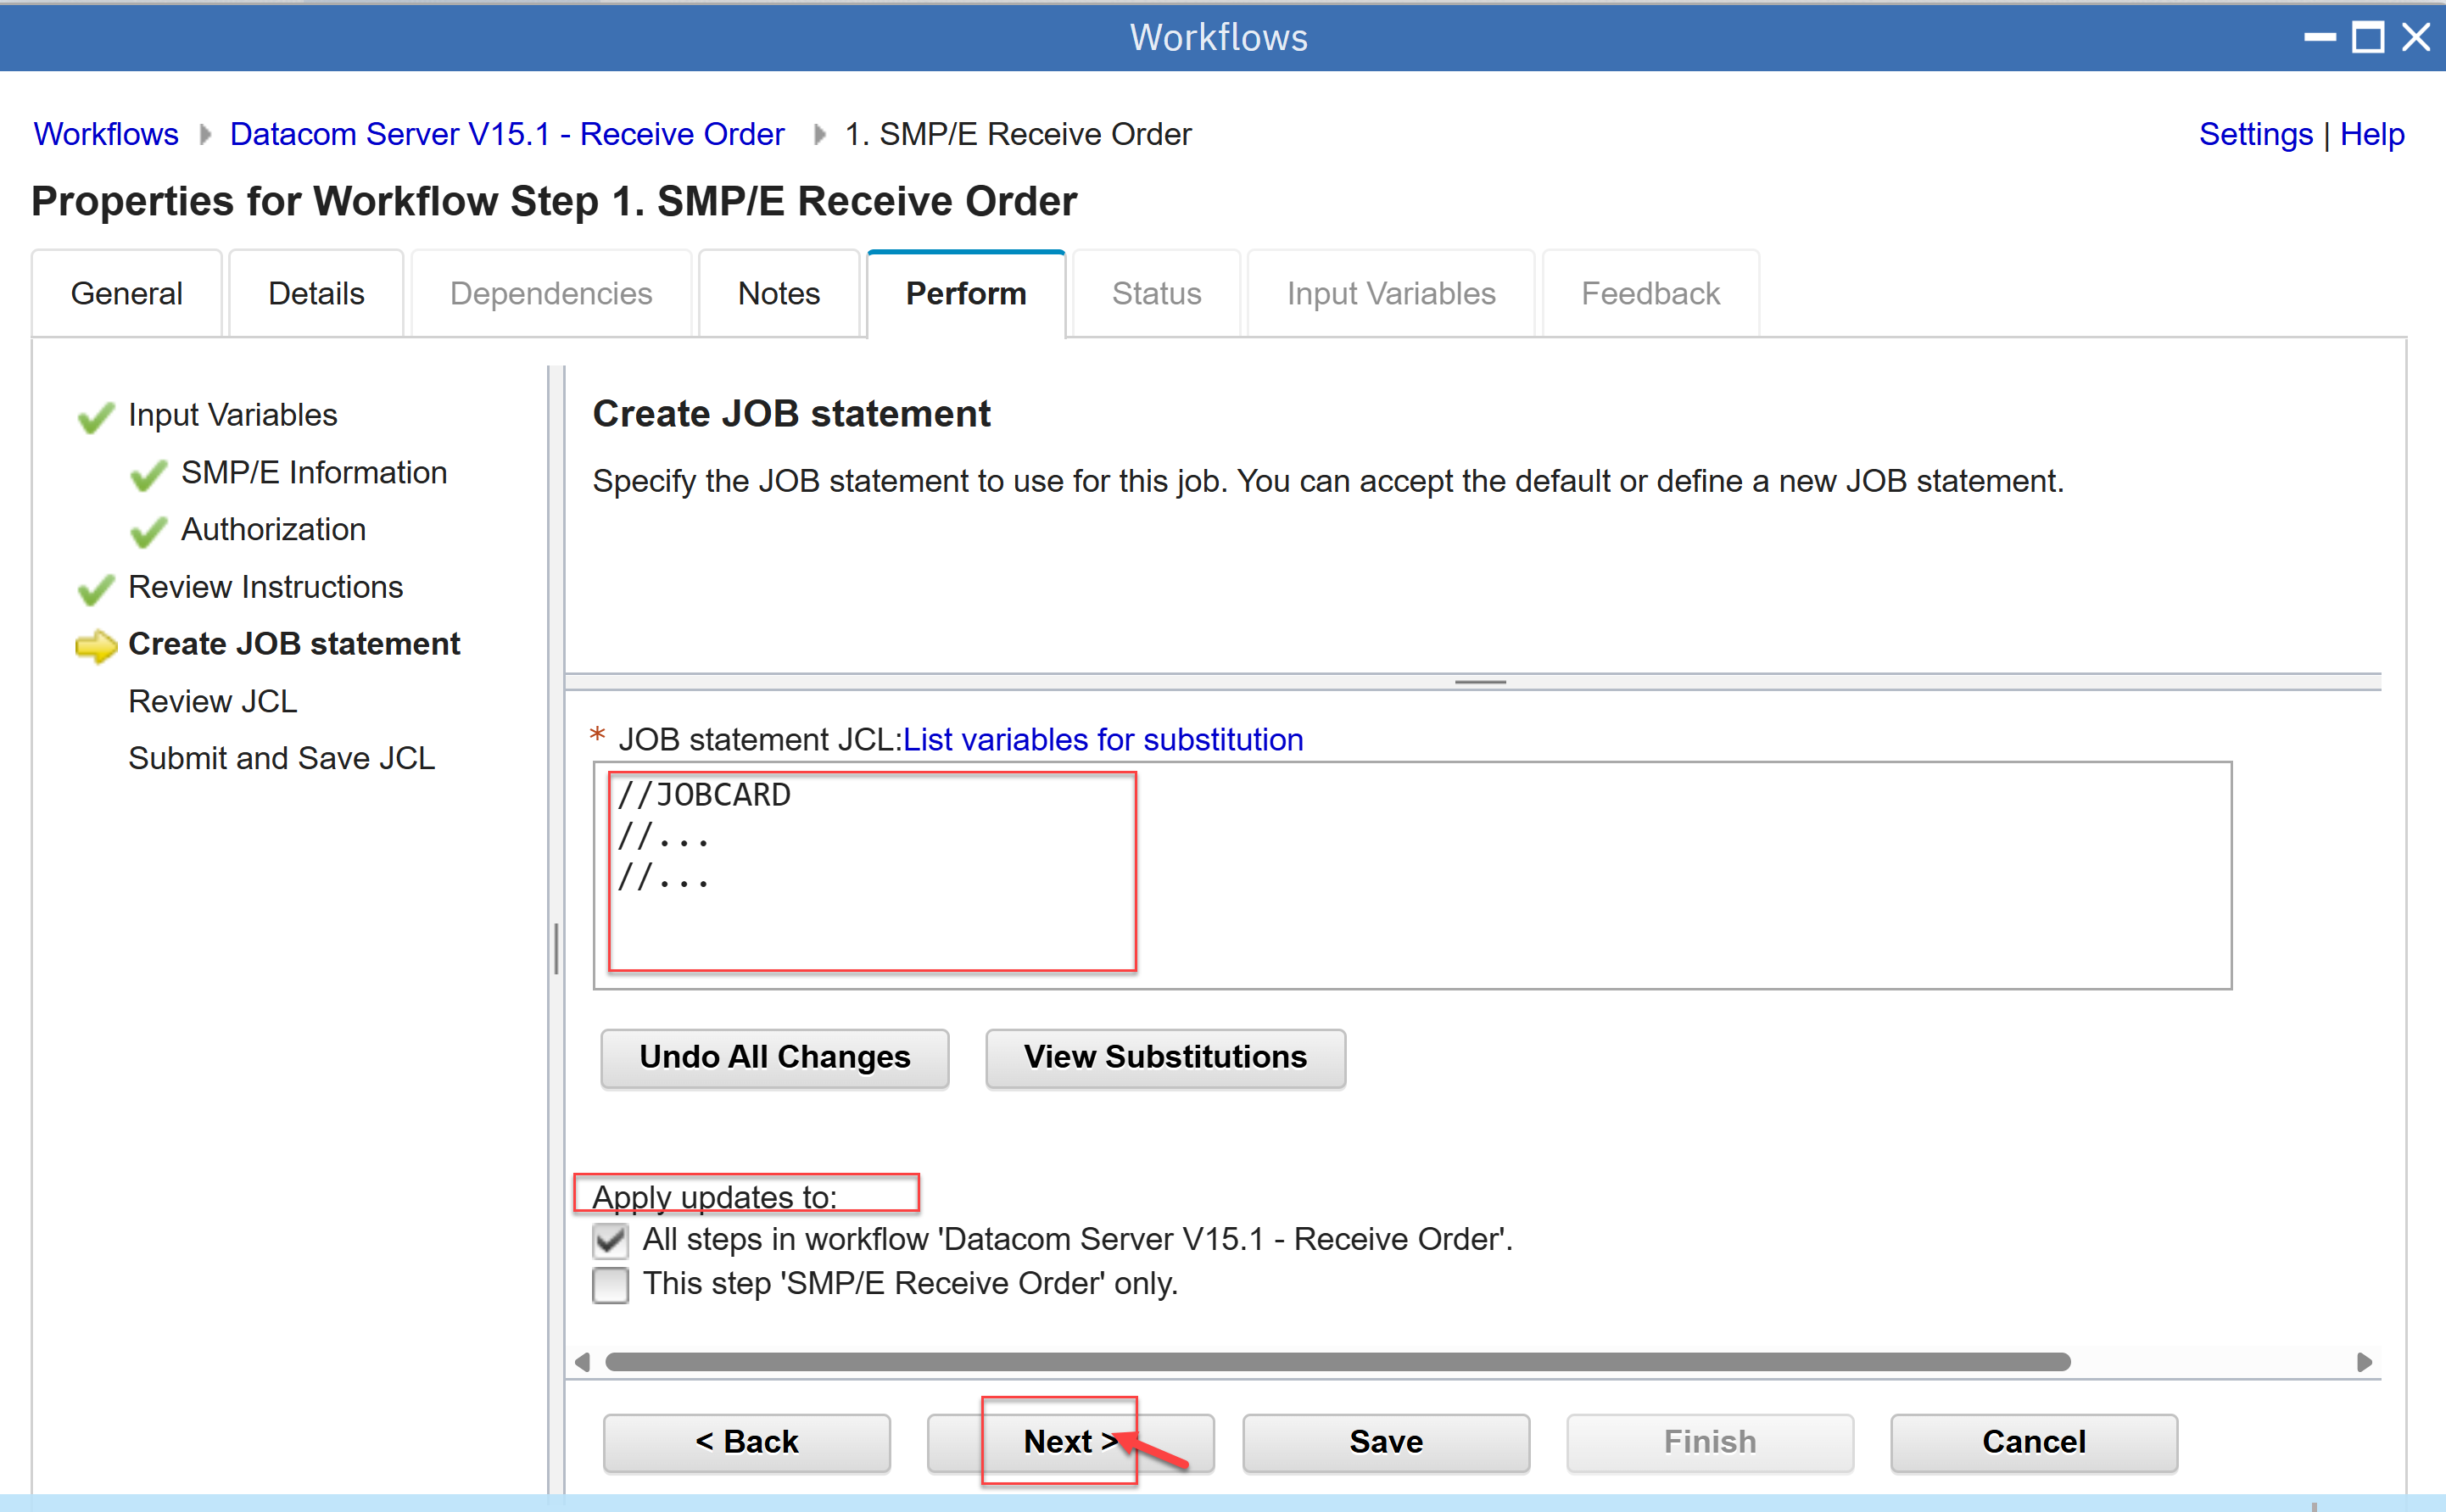Viewport: 2446px width, 1512px height.
Task: Click breadcrumb arrow after Workflows link
Action: pyautogui.click(x=205, y=134)
